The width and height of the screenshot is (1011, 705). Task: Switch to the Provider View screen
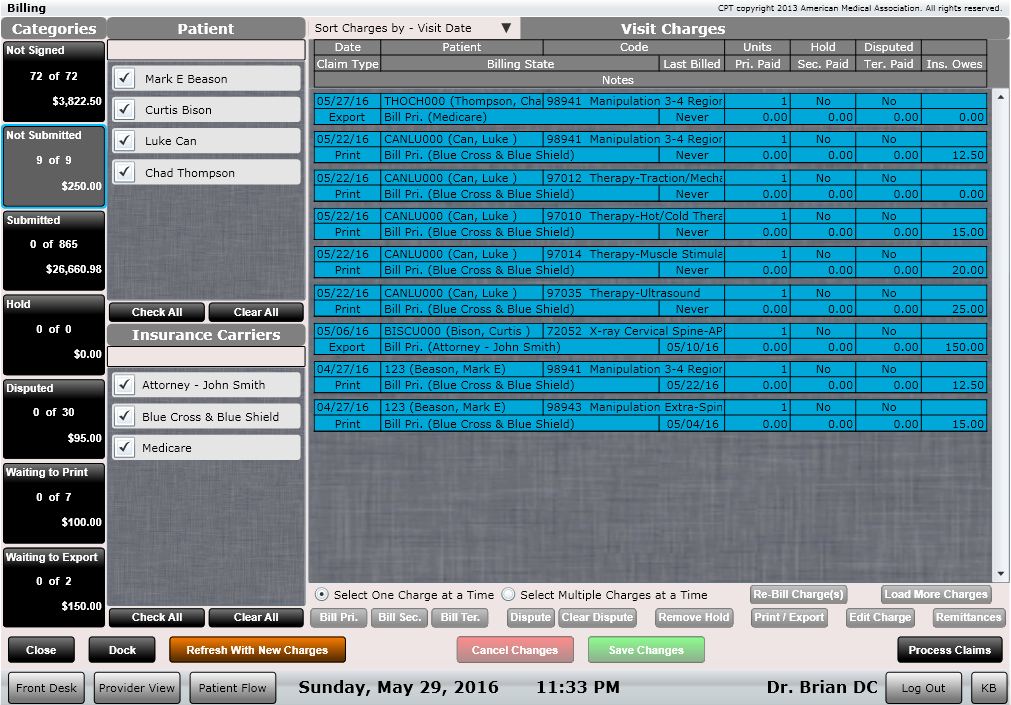pyautogui.click(x=137, y=687)
